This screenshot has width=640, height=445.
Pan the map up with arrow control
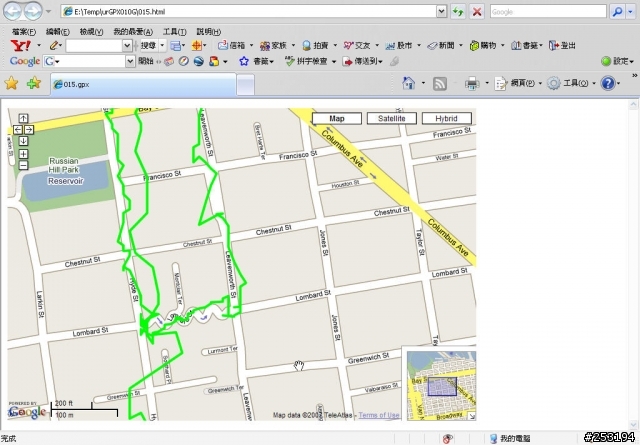23,118
